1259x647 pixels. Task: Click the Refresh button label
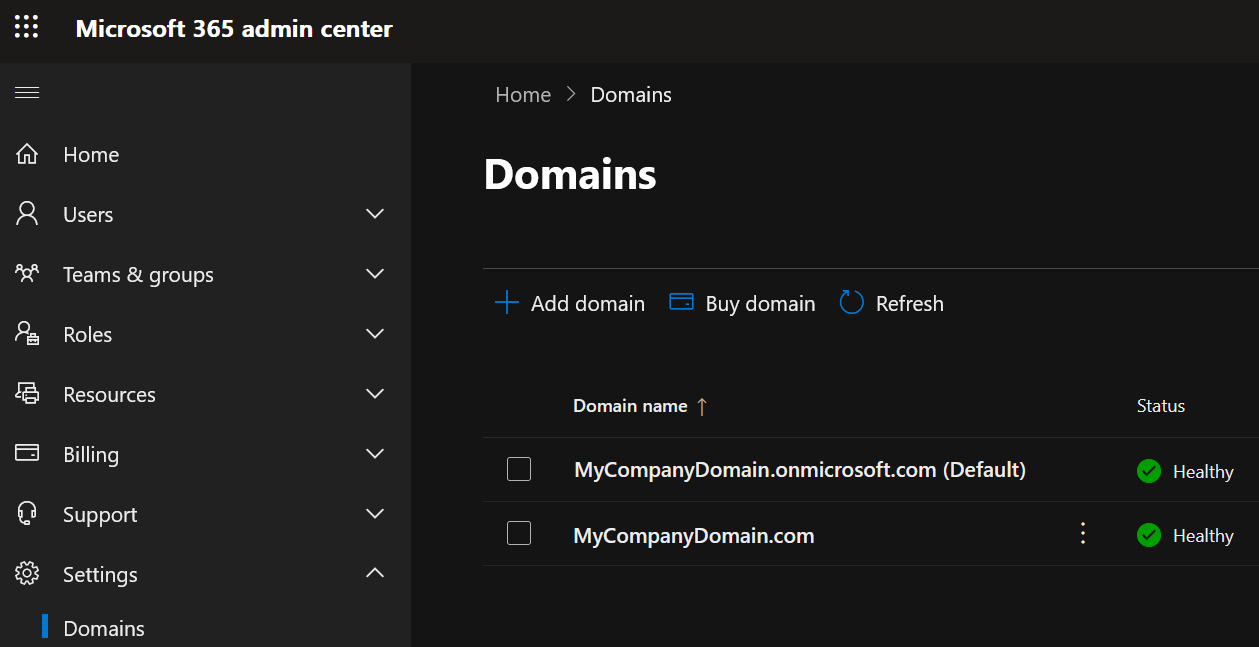click(x=910, y=303)
